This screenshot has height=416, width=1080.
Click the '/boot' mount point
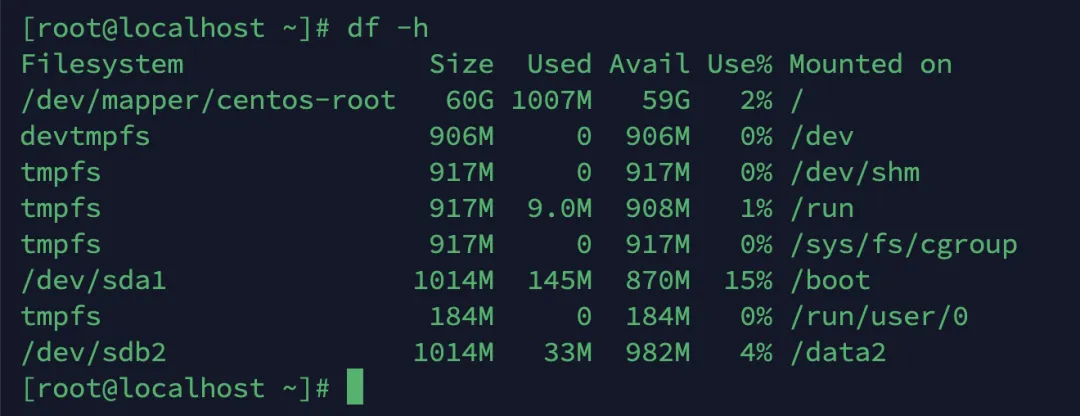point(830,280)
